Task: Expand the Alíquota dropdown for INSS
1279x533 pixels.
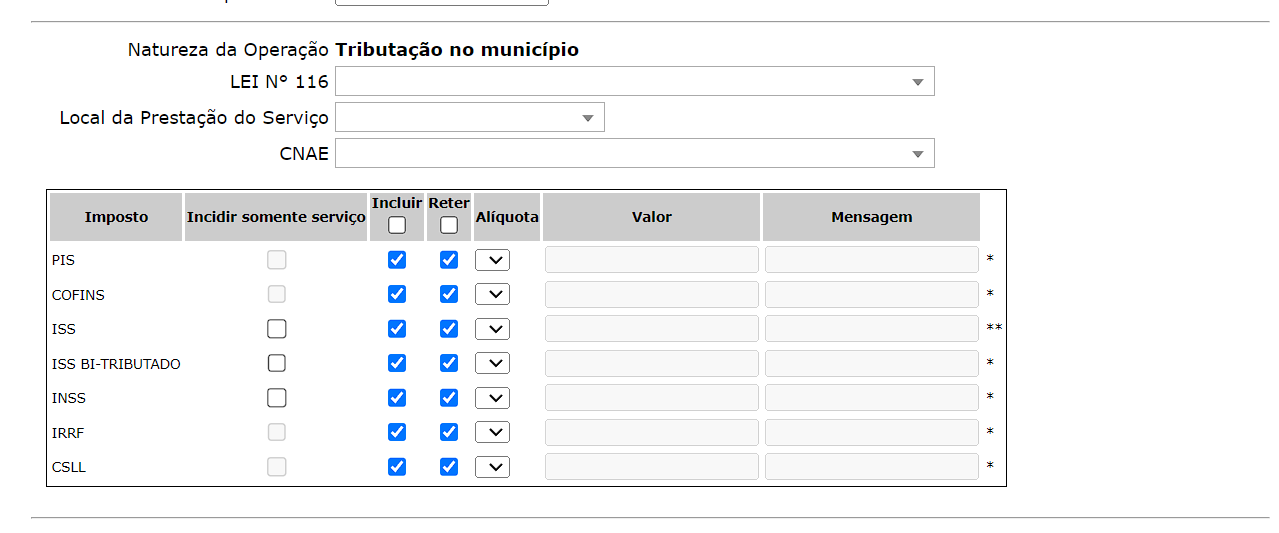Action: [493, 398]
